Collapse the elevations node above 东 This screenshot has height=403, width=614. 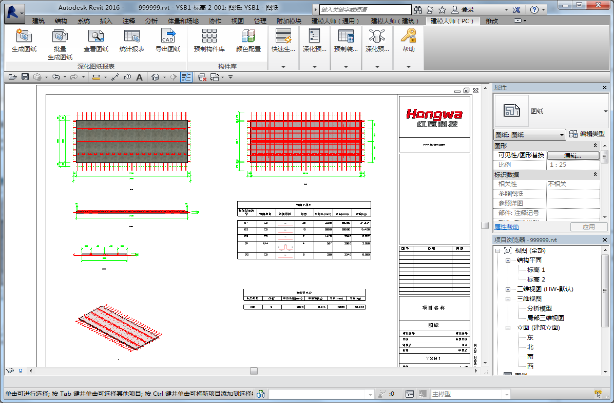[x=508, y=328]
